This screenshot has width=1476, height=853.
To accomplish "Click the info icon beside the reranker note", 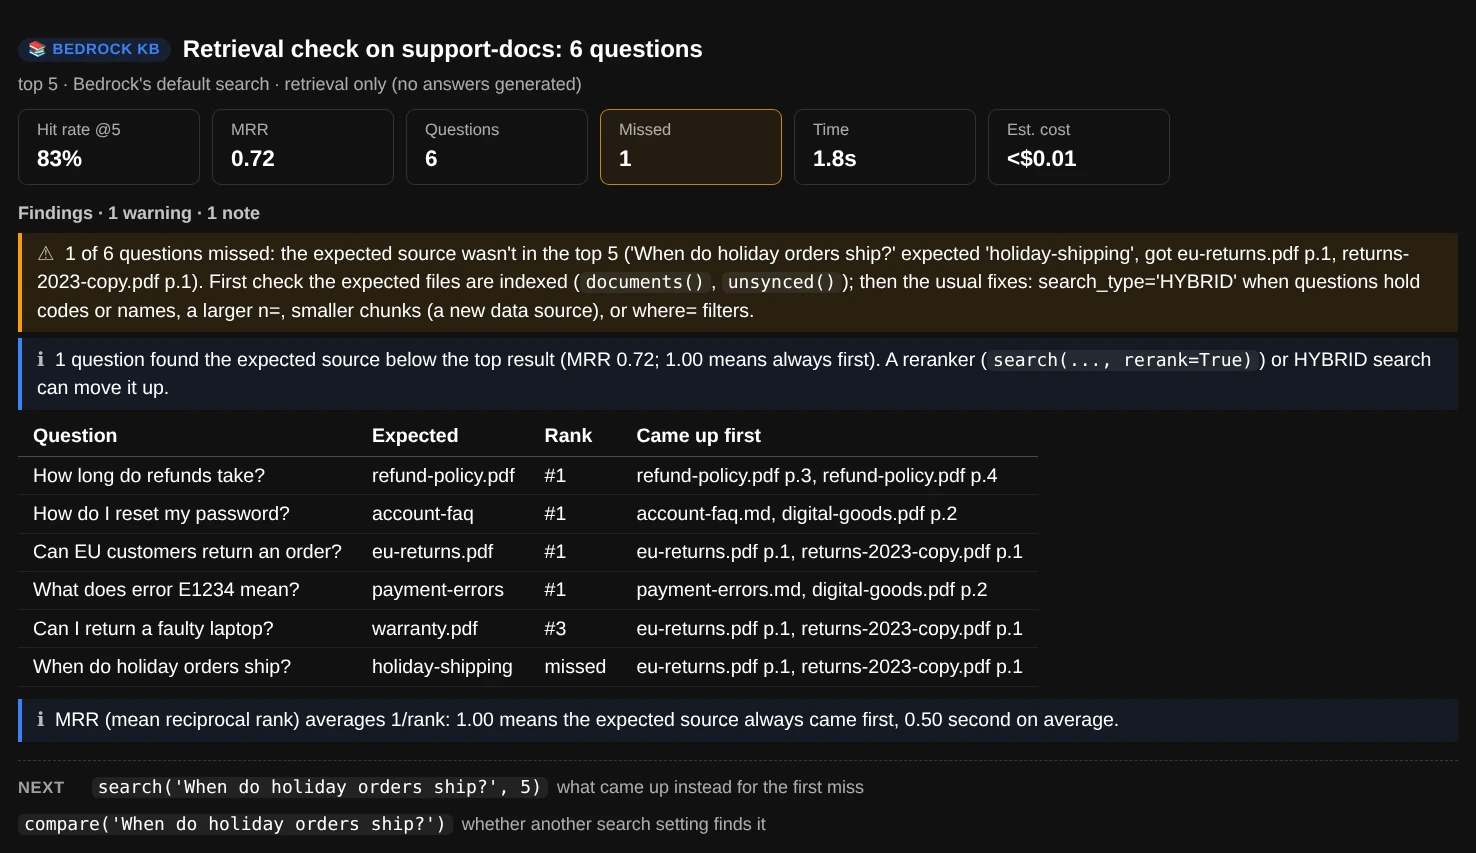I will tap(41, 360).
